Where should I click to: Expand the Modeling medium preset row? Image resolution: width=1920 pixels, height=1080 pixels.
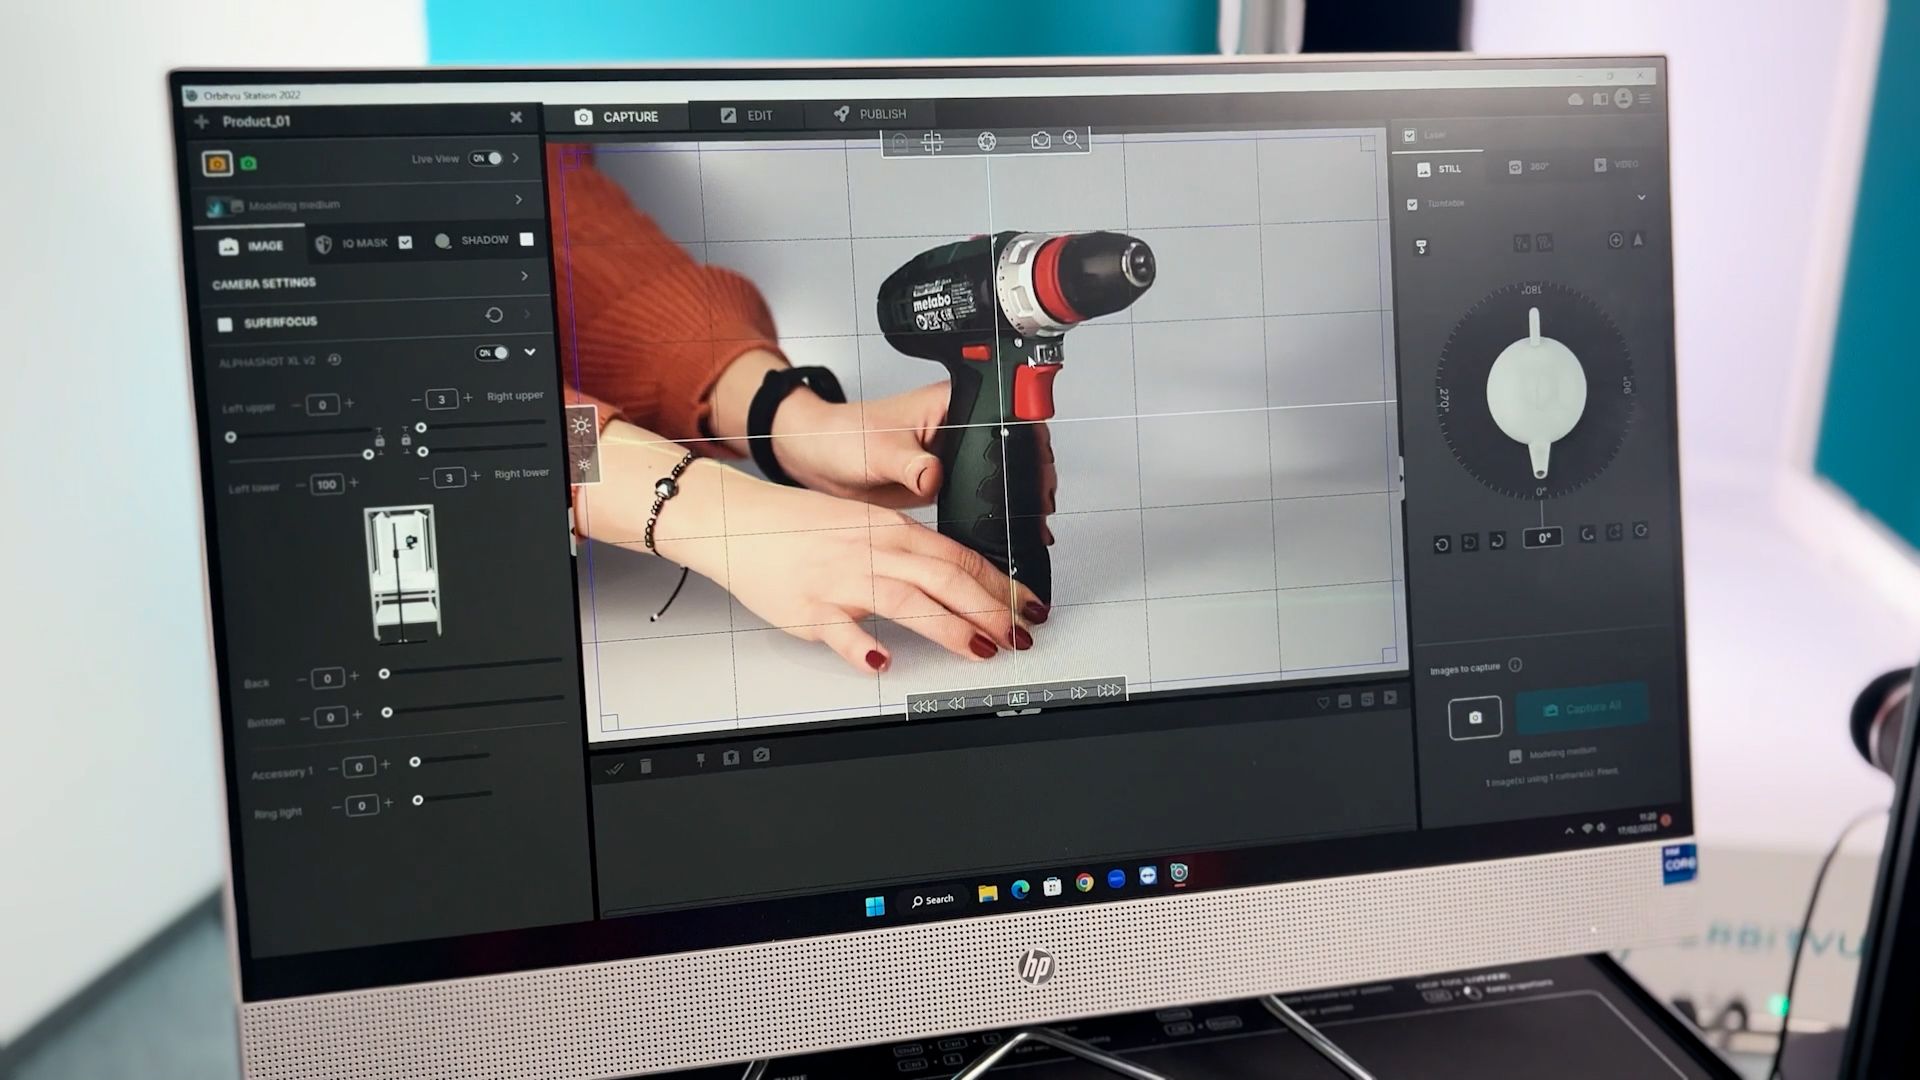click(x=518, y=200)
